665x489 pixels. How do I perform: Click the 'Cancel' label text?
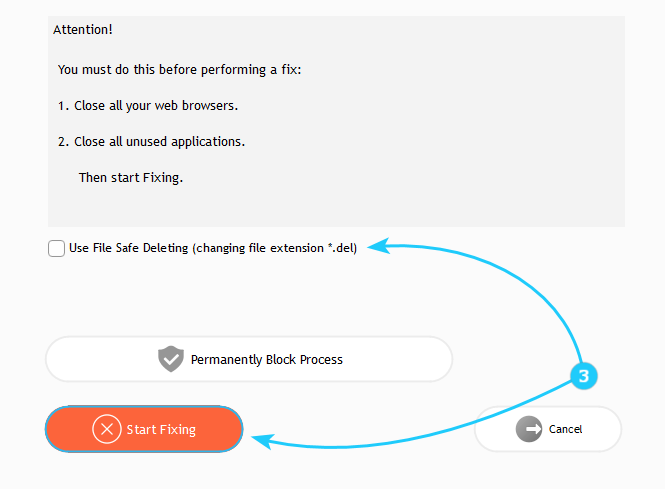coord(565,430)
